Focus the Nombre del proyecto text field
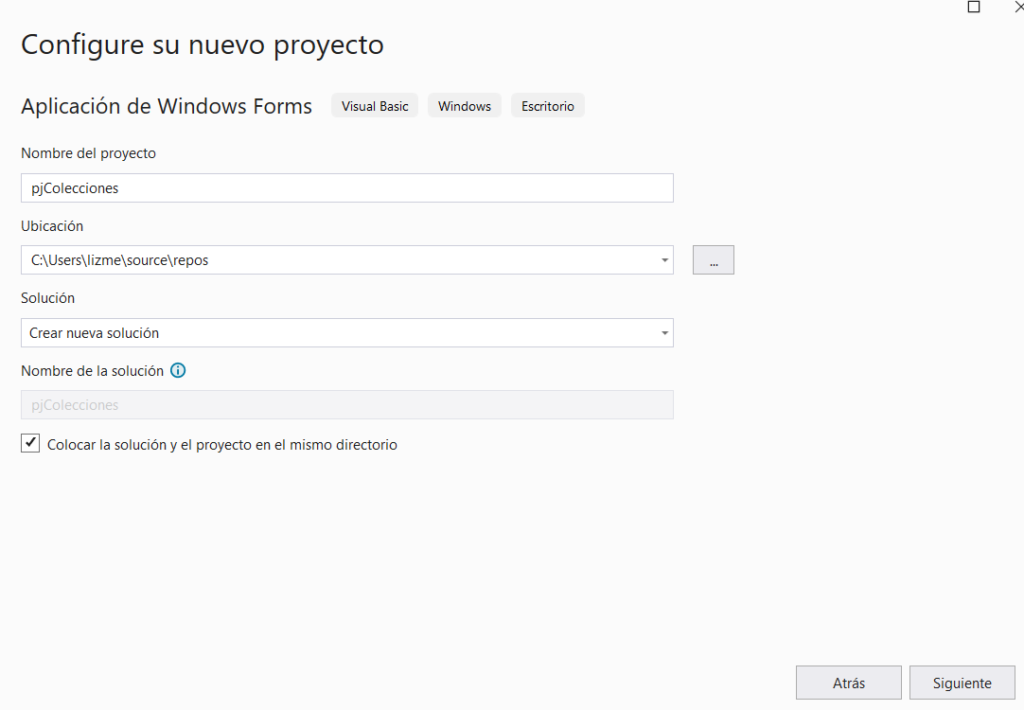The image size is (1024, 710). (x=347, y=188)
